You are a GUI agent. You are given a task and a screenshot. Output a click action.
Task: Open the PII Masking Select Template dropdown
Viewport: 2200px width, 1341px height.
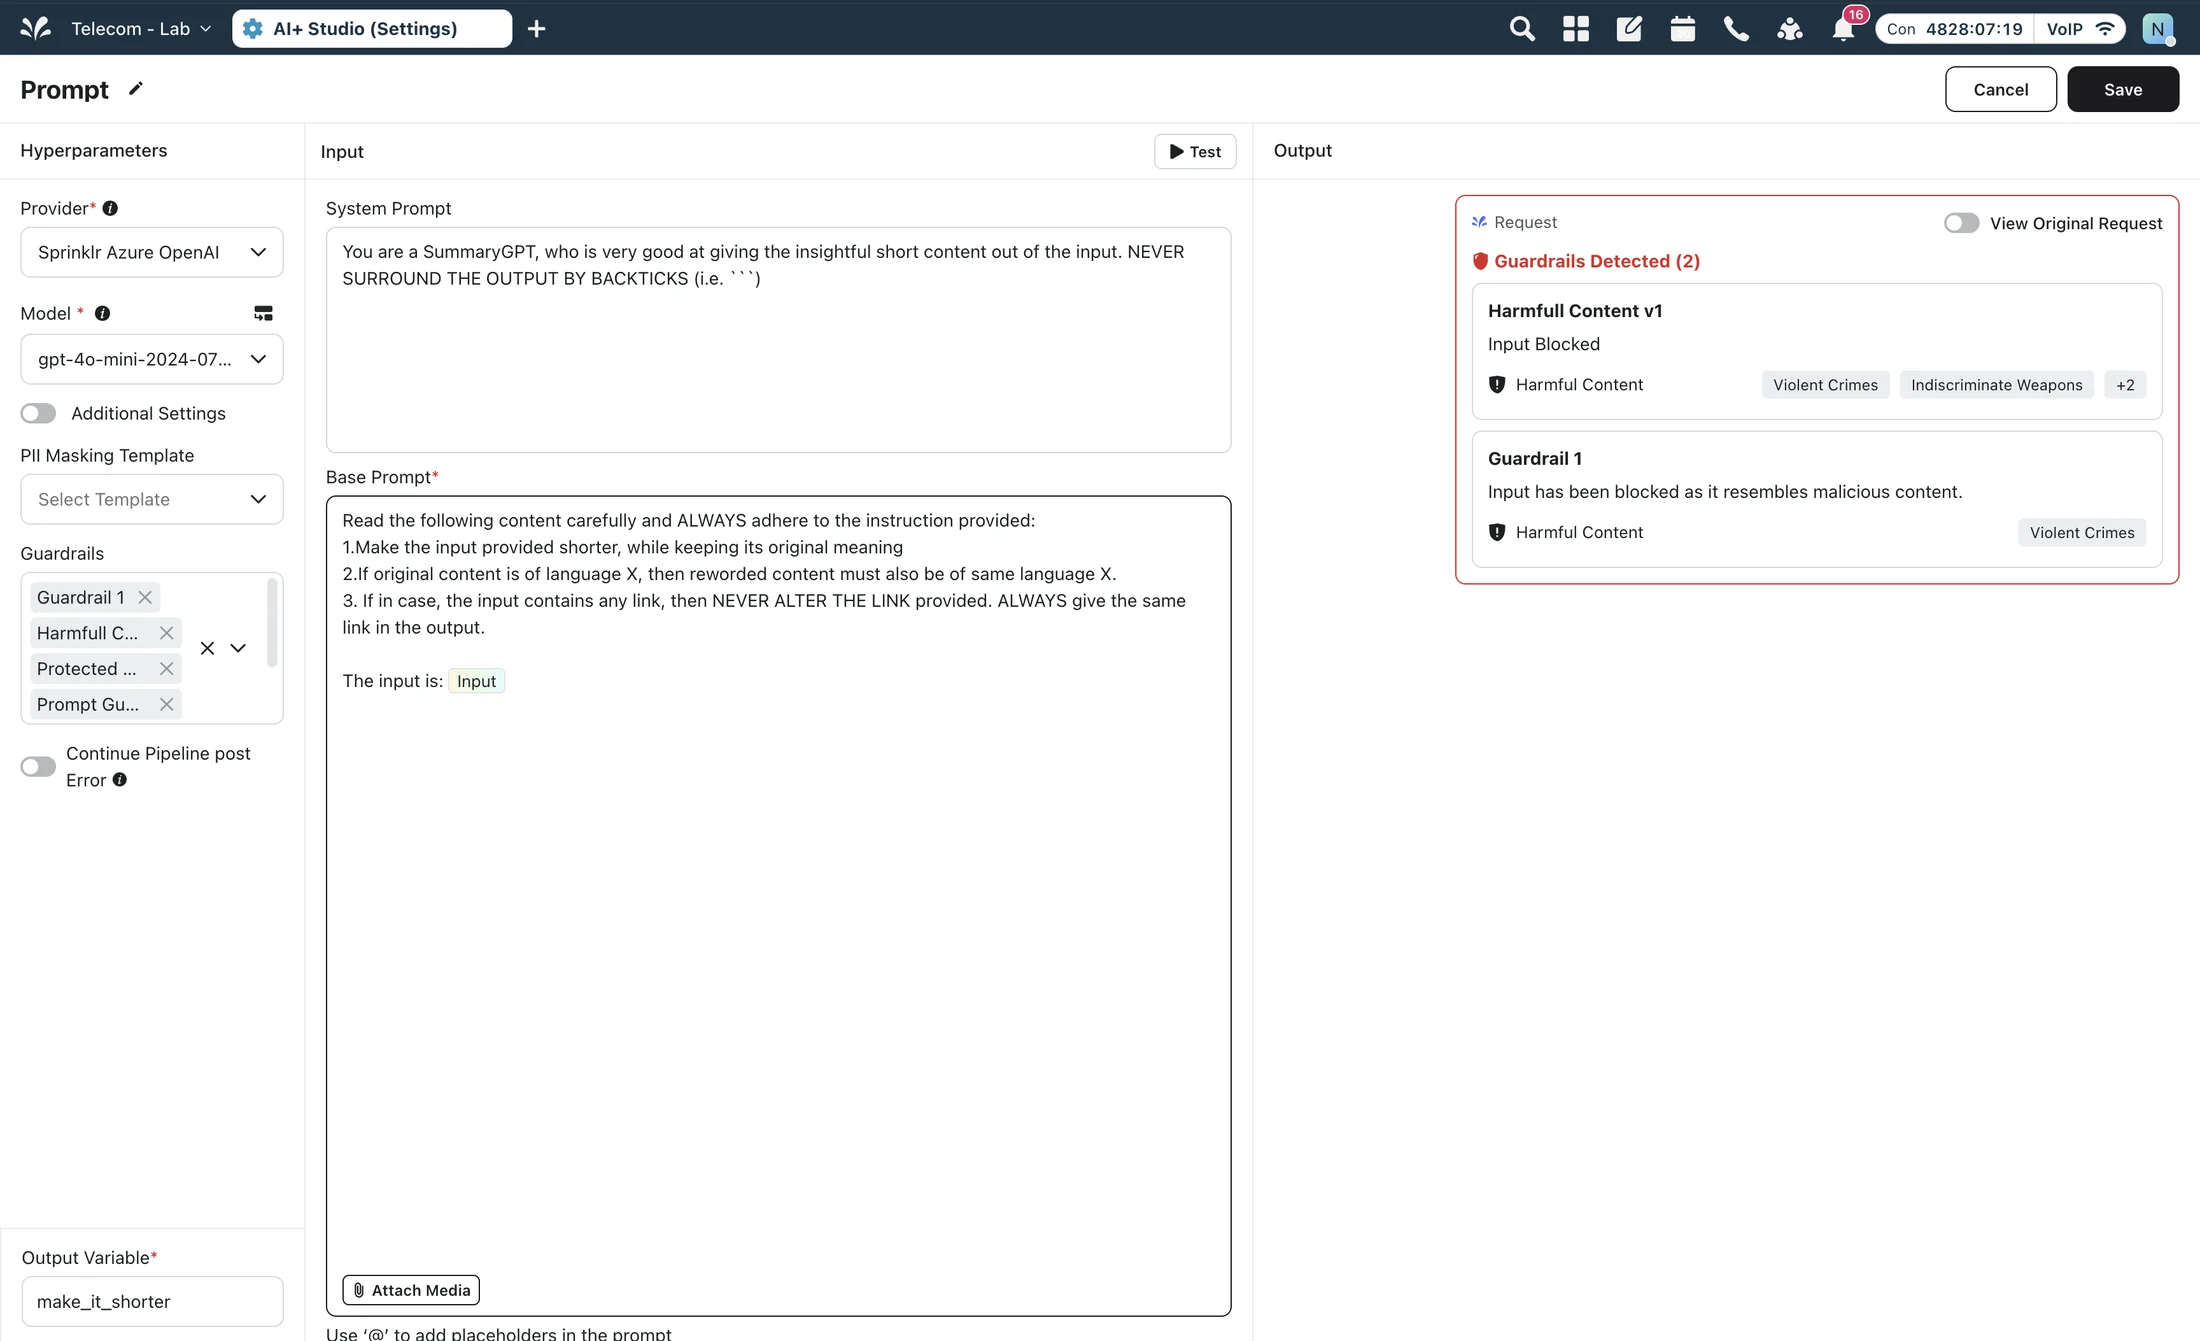[x=152, y=499]
